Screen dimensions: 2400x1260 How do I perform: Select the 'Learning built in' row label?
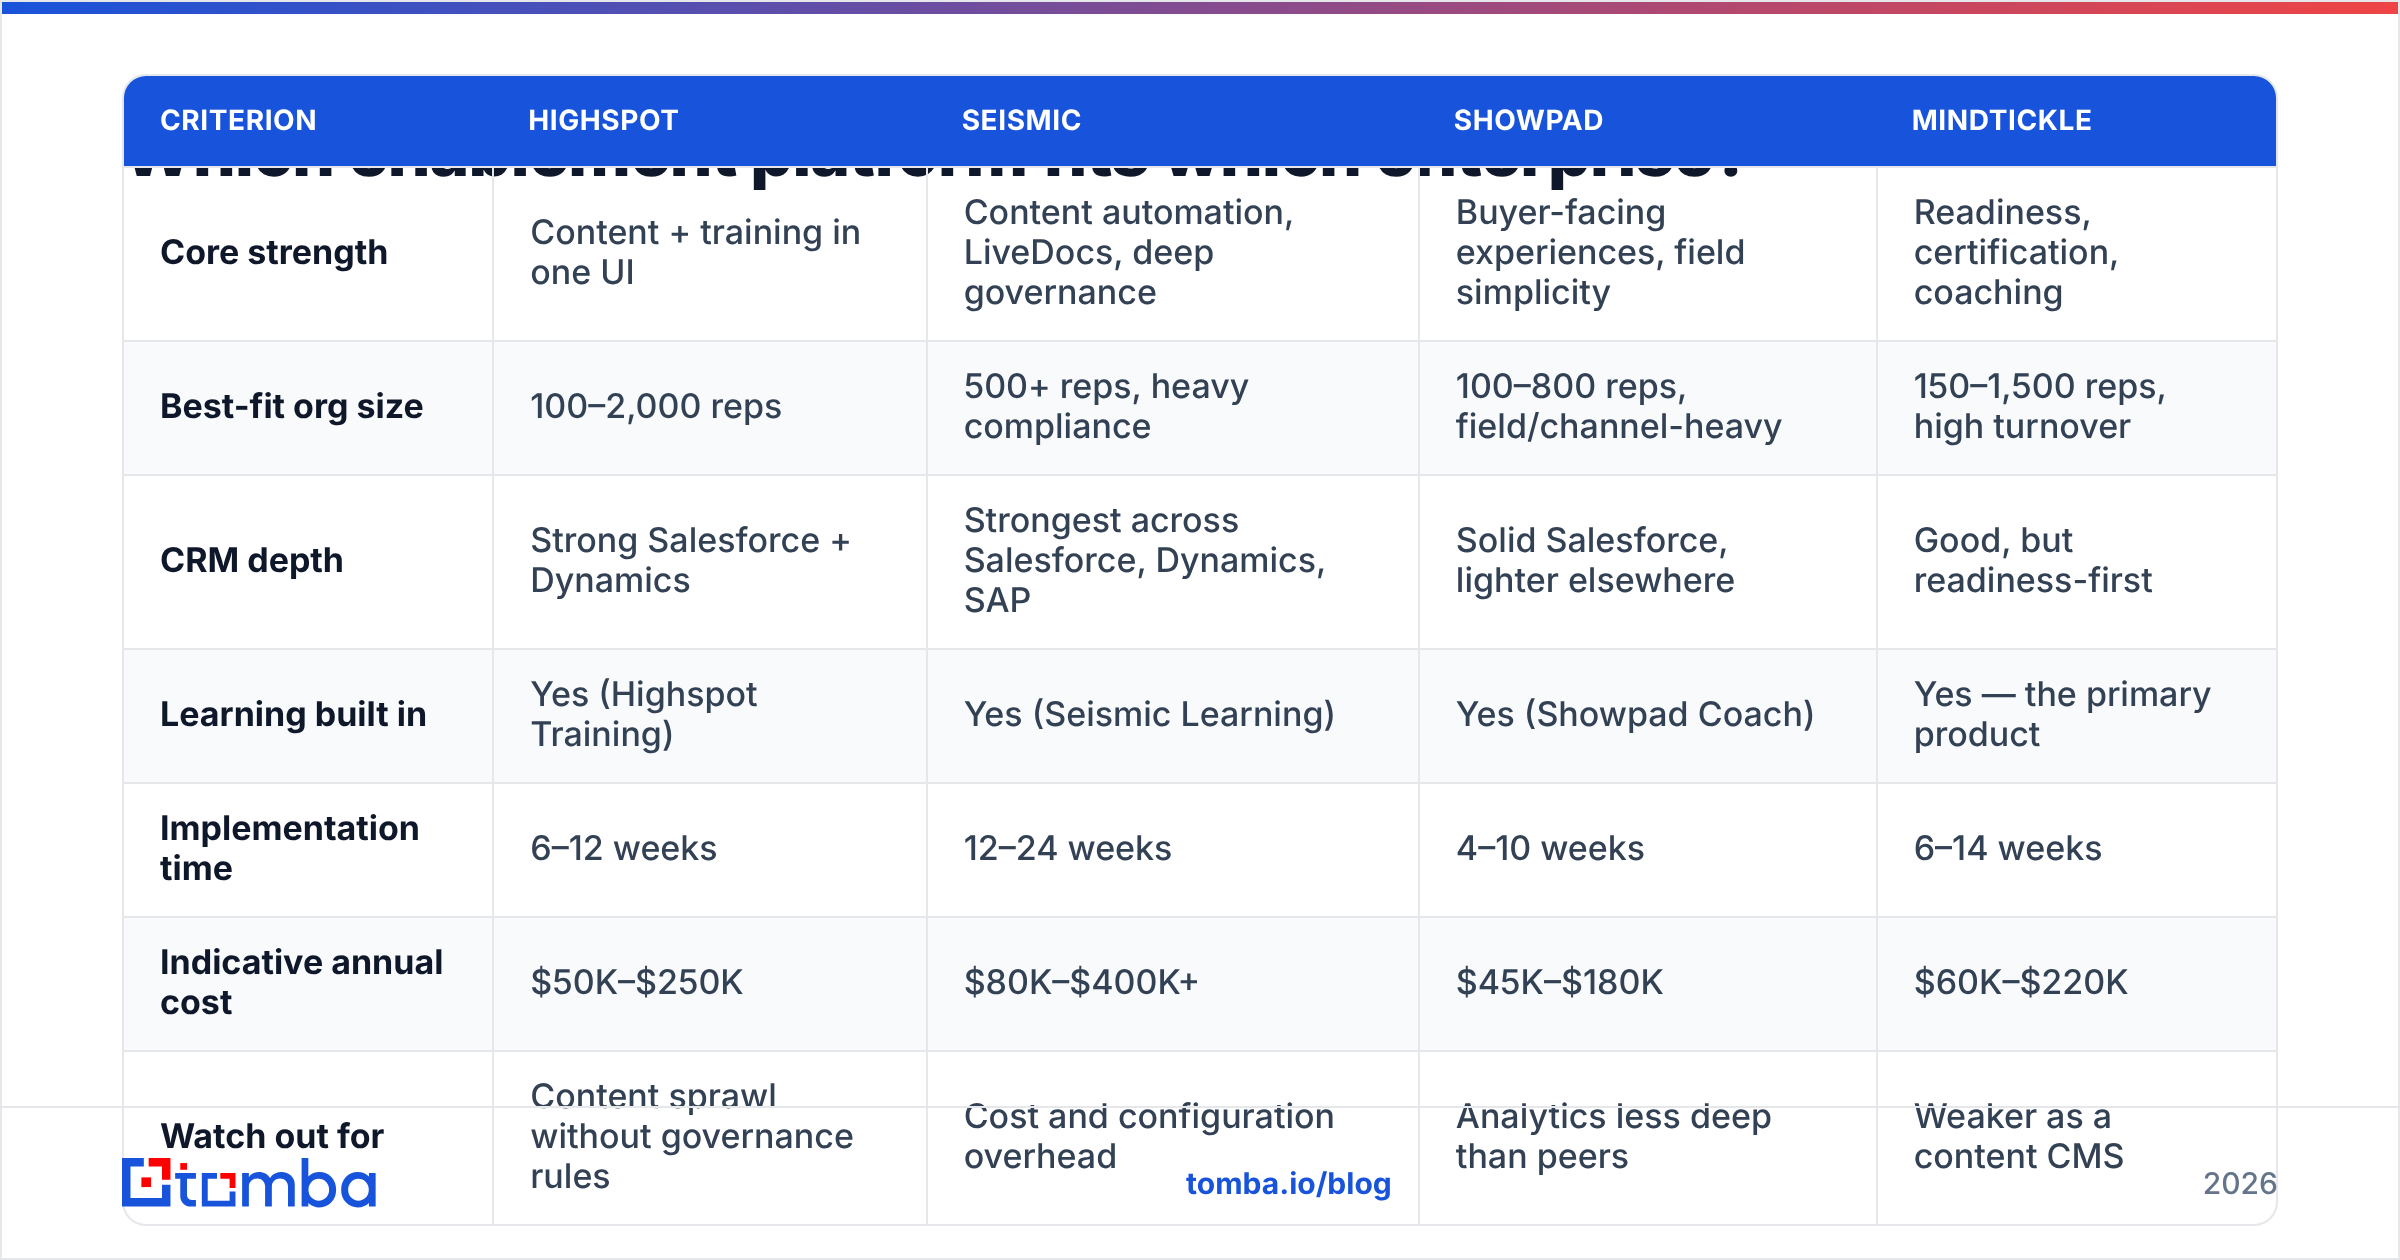coord(293,714)
